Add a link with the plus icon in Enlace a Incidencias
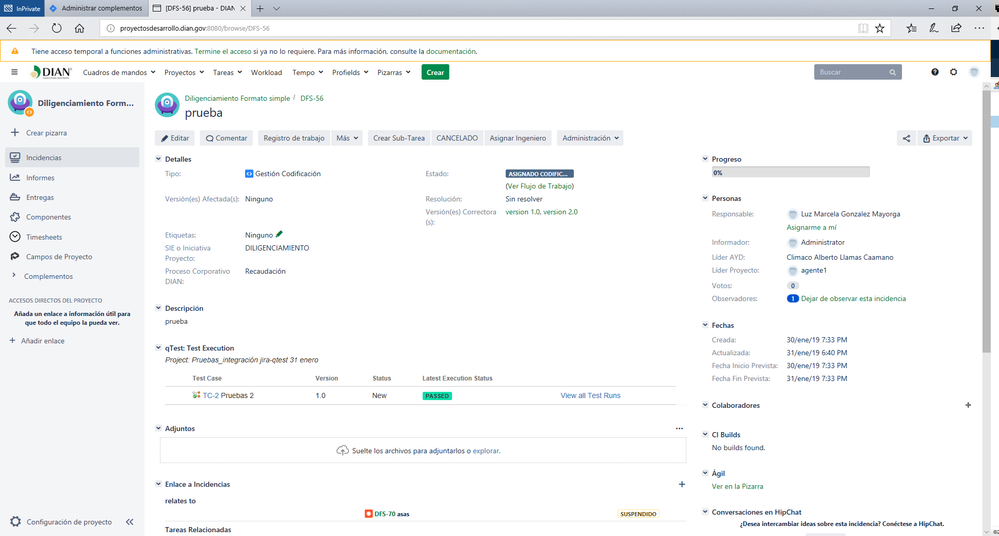The width and height of the screenshot is (999, 536). [x=682, y=484]
